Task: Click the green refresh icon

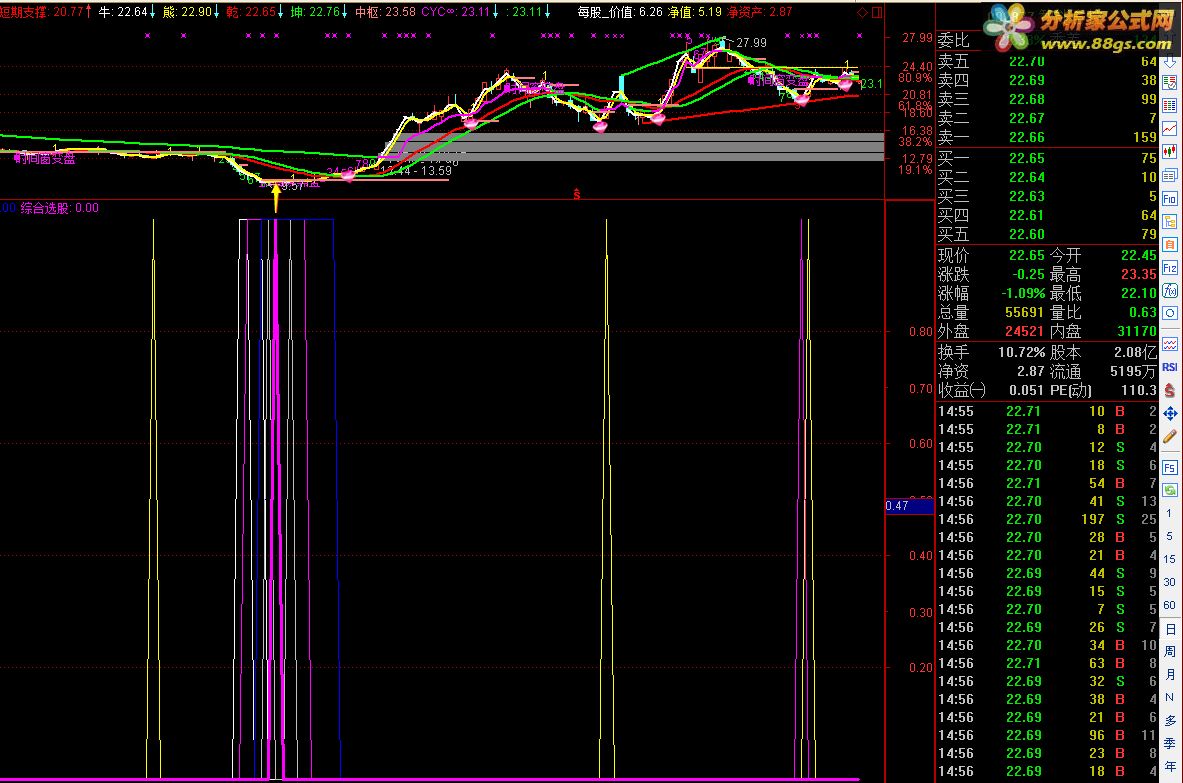Action: point(1169,490)
